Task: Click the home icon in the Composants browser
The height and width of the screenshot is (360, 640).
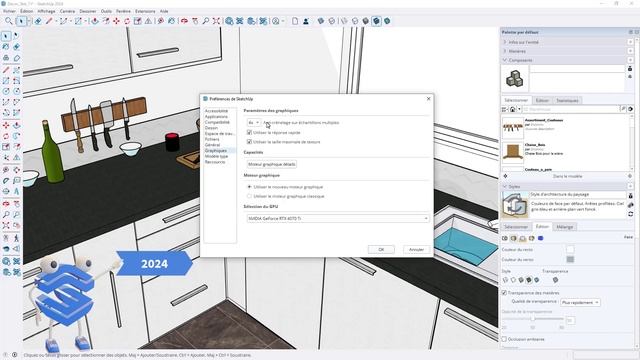Action: pos(513,109)
